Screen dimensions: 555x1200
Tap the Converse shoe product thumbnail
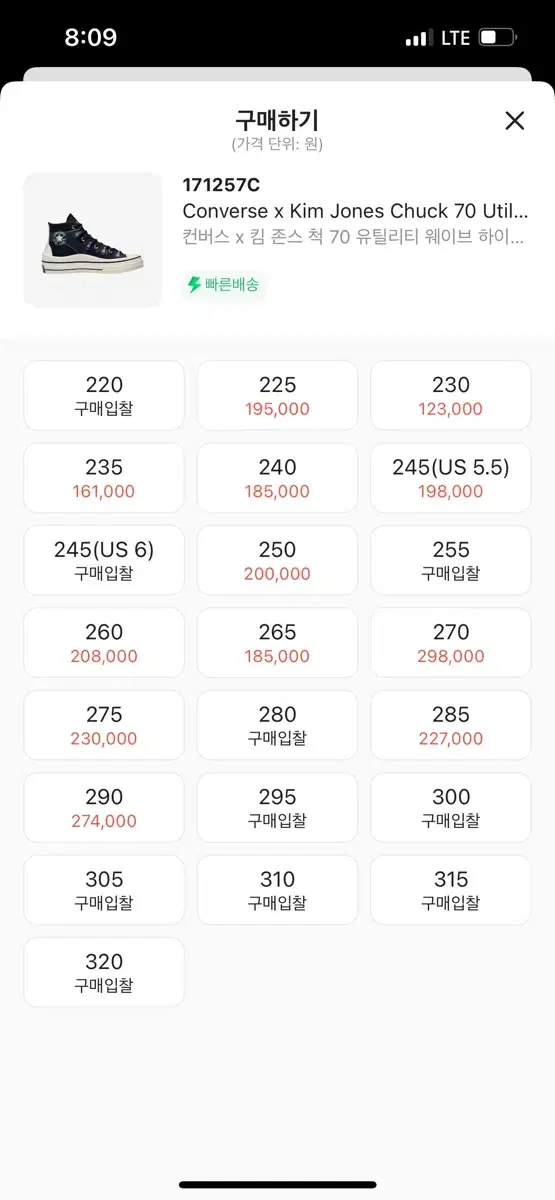tap(93, 240)
